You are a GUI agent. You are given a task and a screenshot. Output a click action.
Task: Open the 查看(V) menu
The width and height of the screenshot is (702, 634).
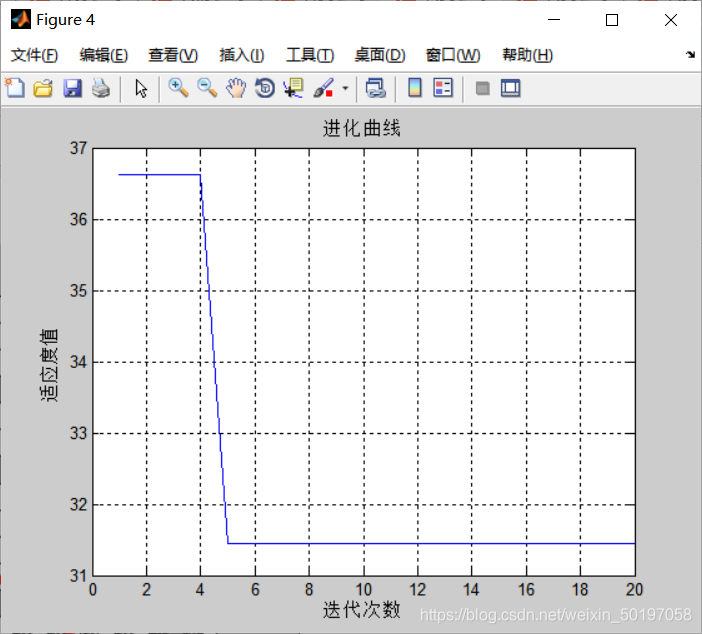[x=173, y=55]
